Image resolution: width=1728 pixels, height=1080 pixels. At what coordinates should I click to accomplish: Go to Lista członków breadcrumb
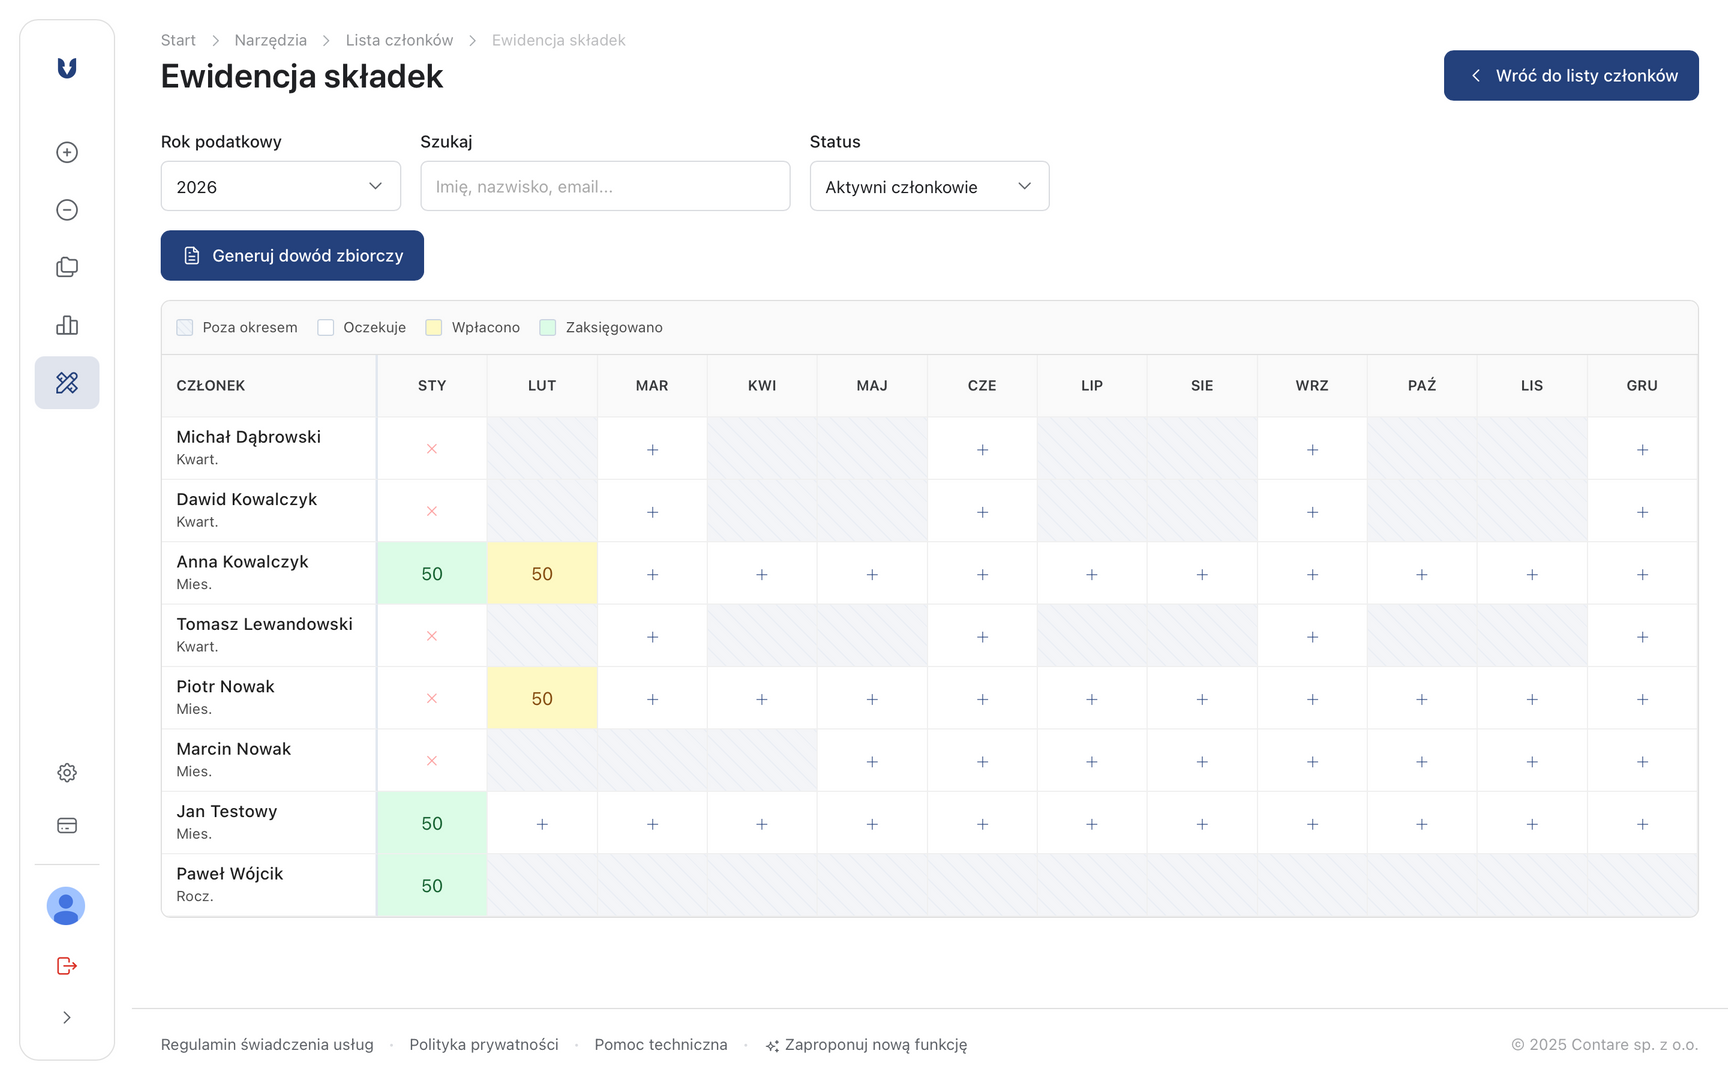tap(399, 40)
